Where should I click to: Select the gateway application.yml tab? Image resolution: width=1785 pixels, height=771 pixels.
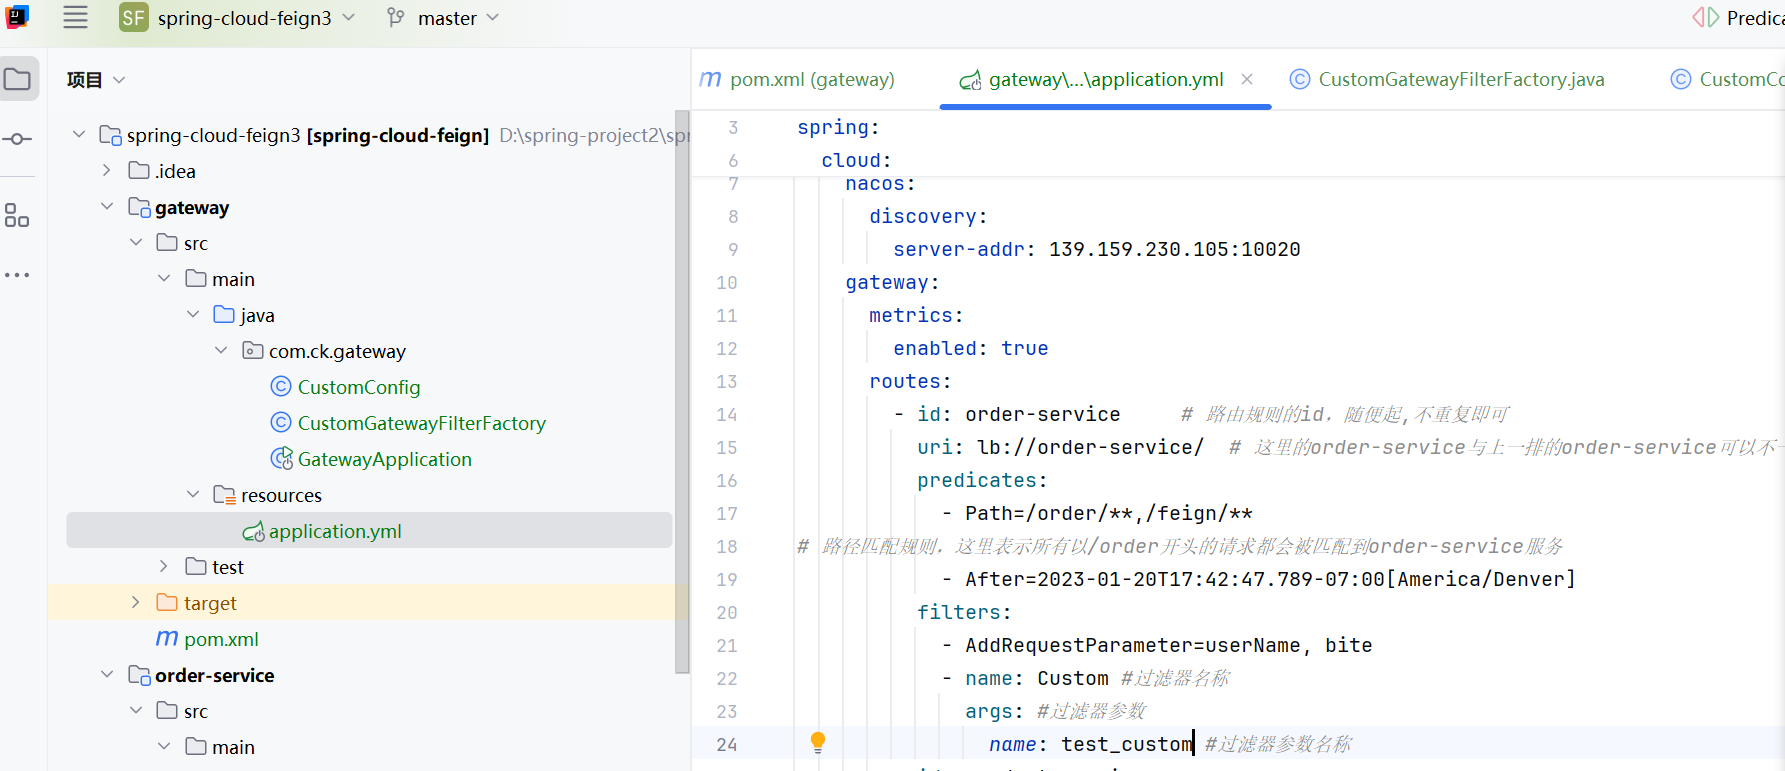point(1106,79)
